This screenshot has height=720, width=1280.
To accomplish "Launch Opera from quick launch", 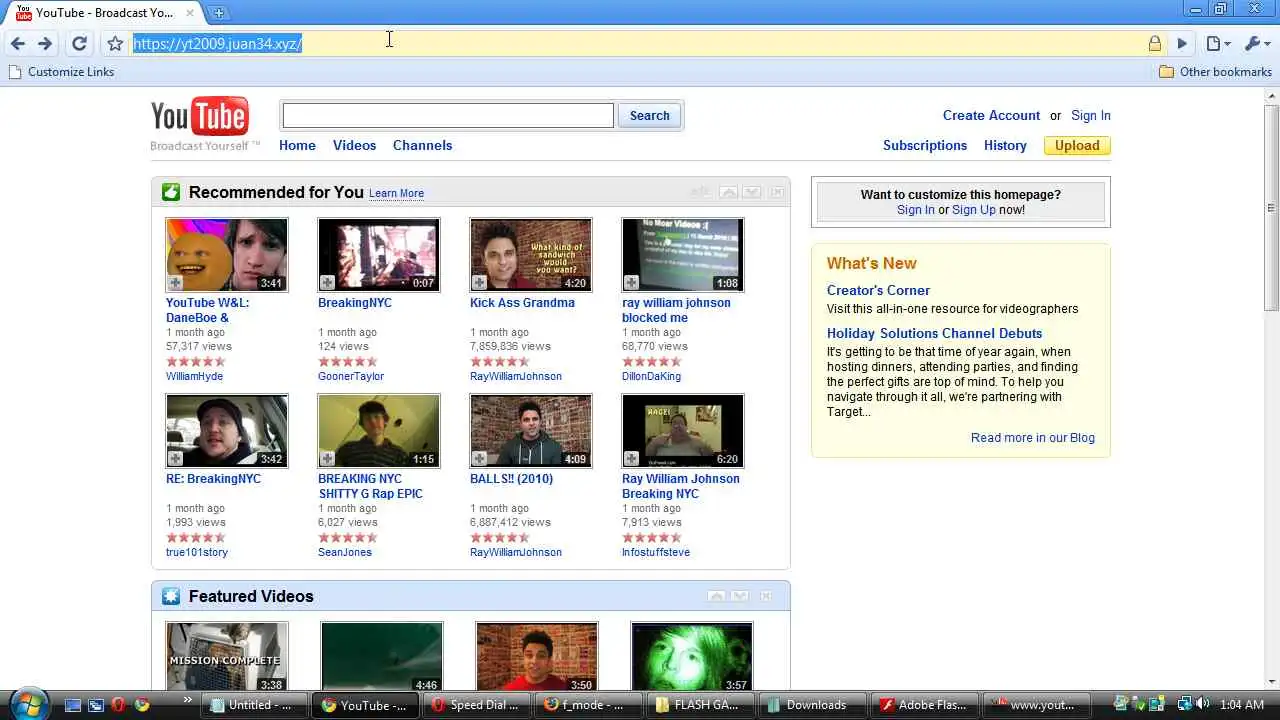I will pyautogui.click(x=119, y=705).
